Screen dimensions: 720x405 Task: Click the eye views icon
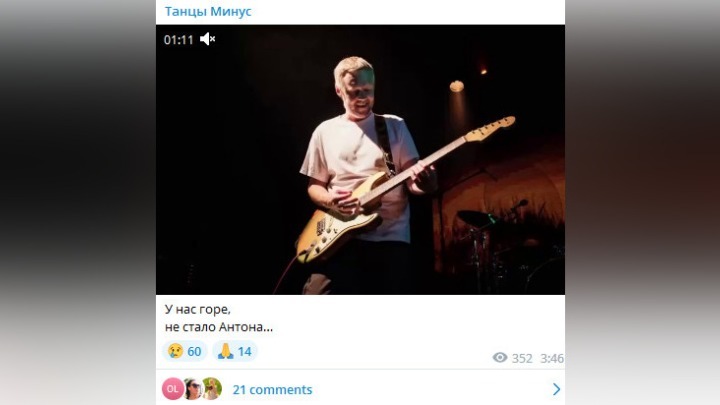[500, 357]
